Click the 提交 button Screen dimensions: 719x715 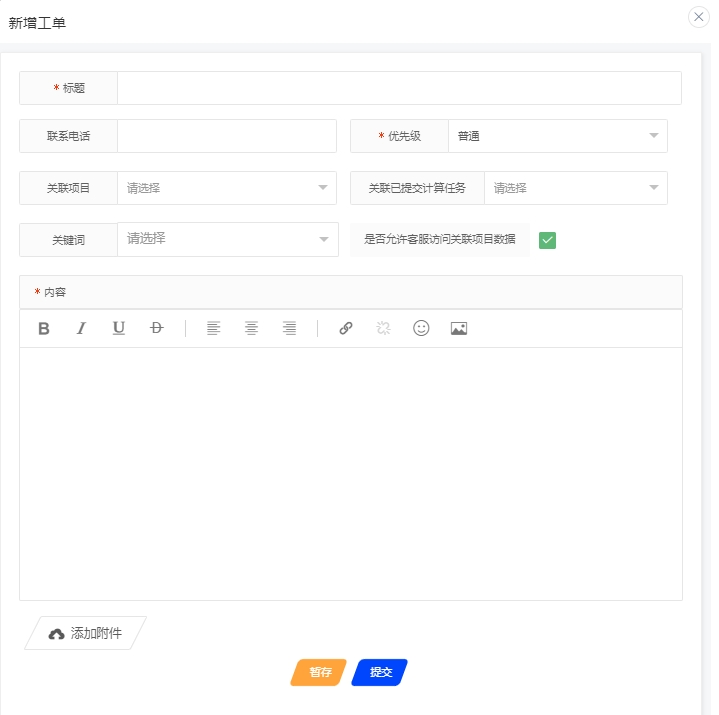tap(380, 672)
